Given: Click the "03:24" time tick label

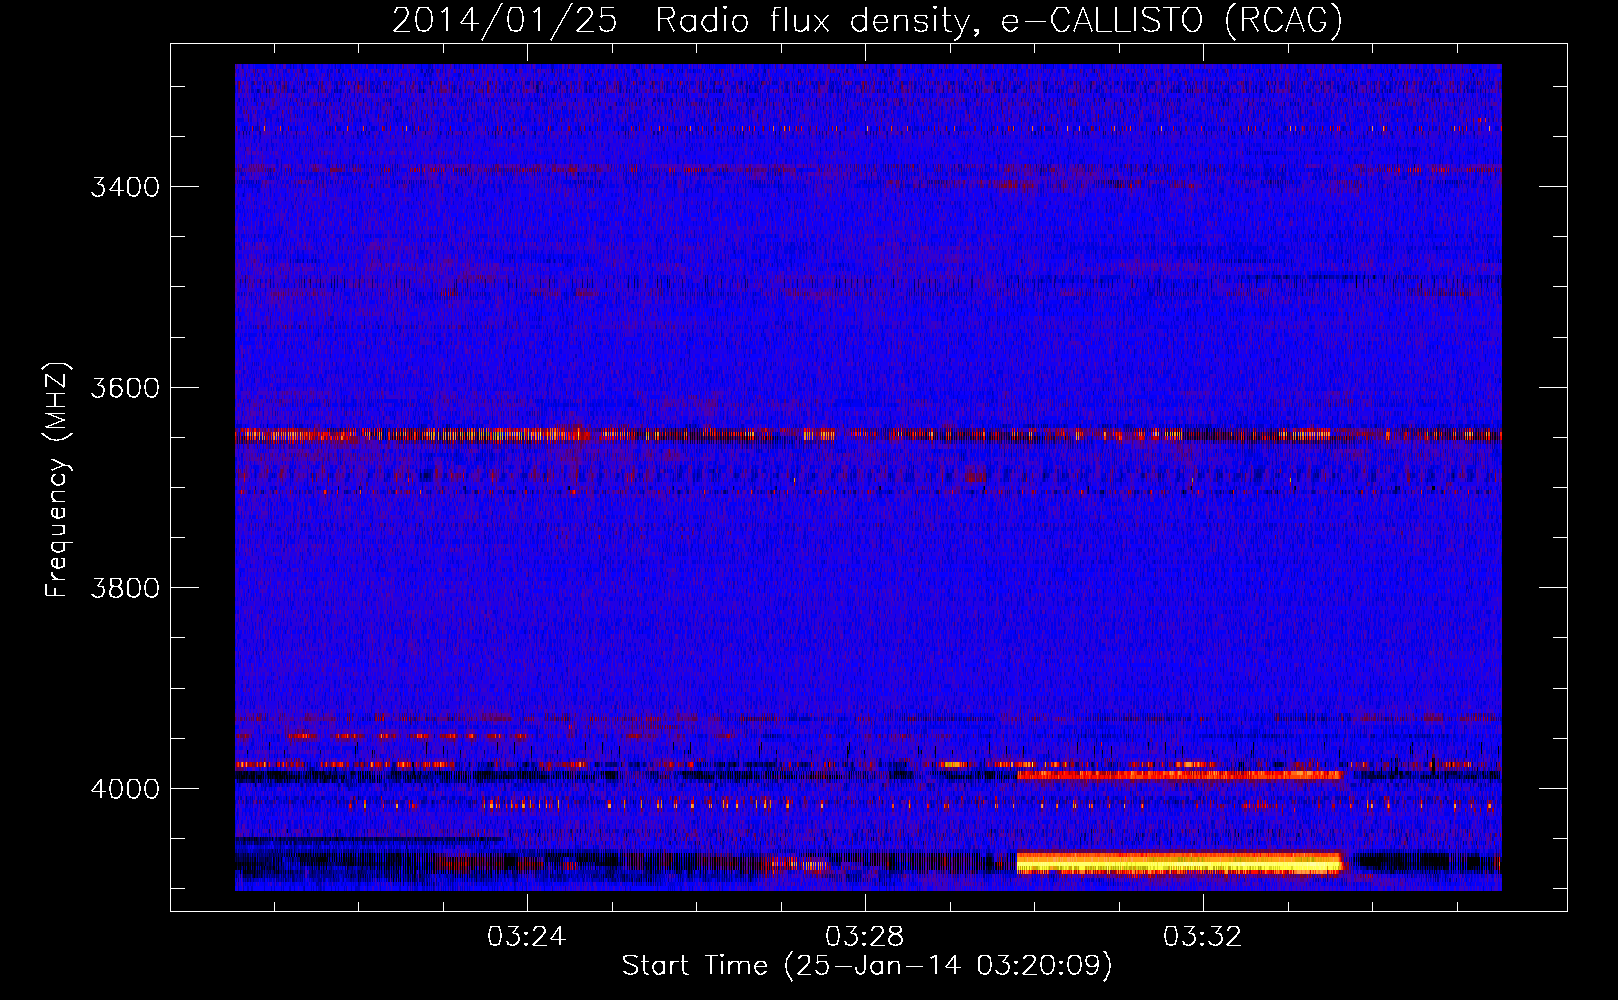Looking at the screenshot, I should [526, 936].
